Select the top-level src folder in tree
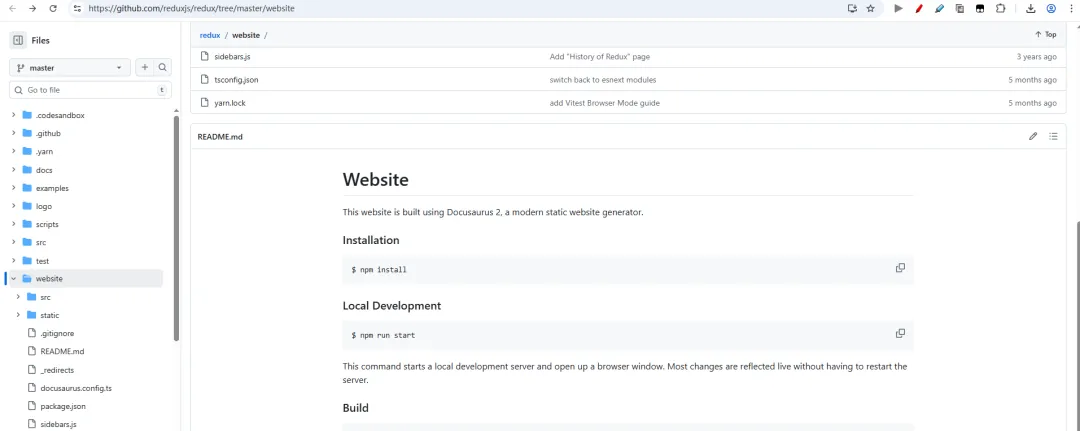 point(41,242)
